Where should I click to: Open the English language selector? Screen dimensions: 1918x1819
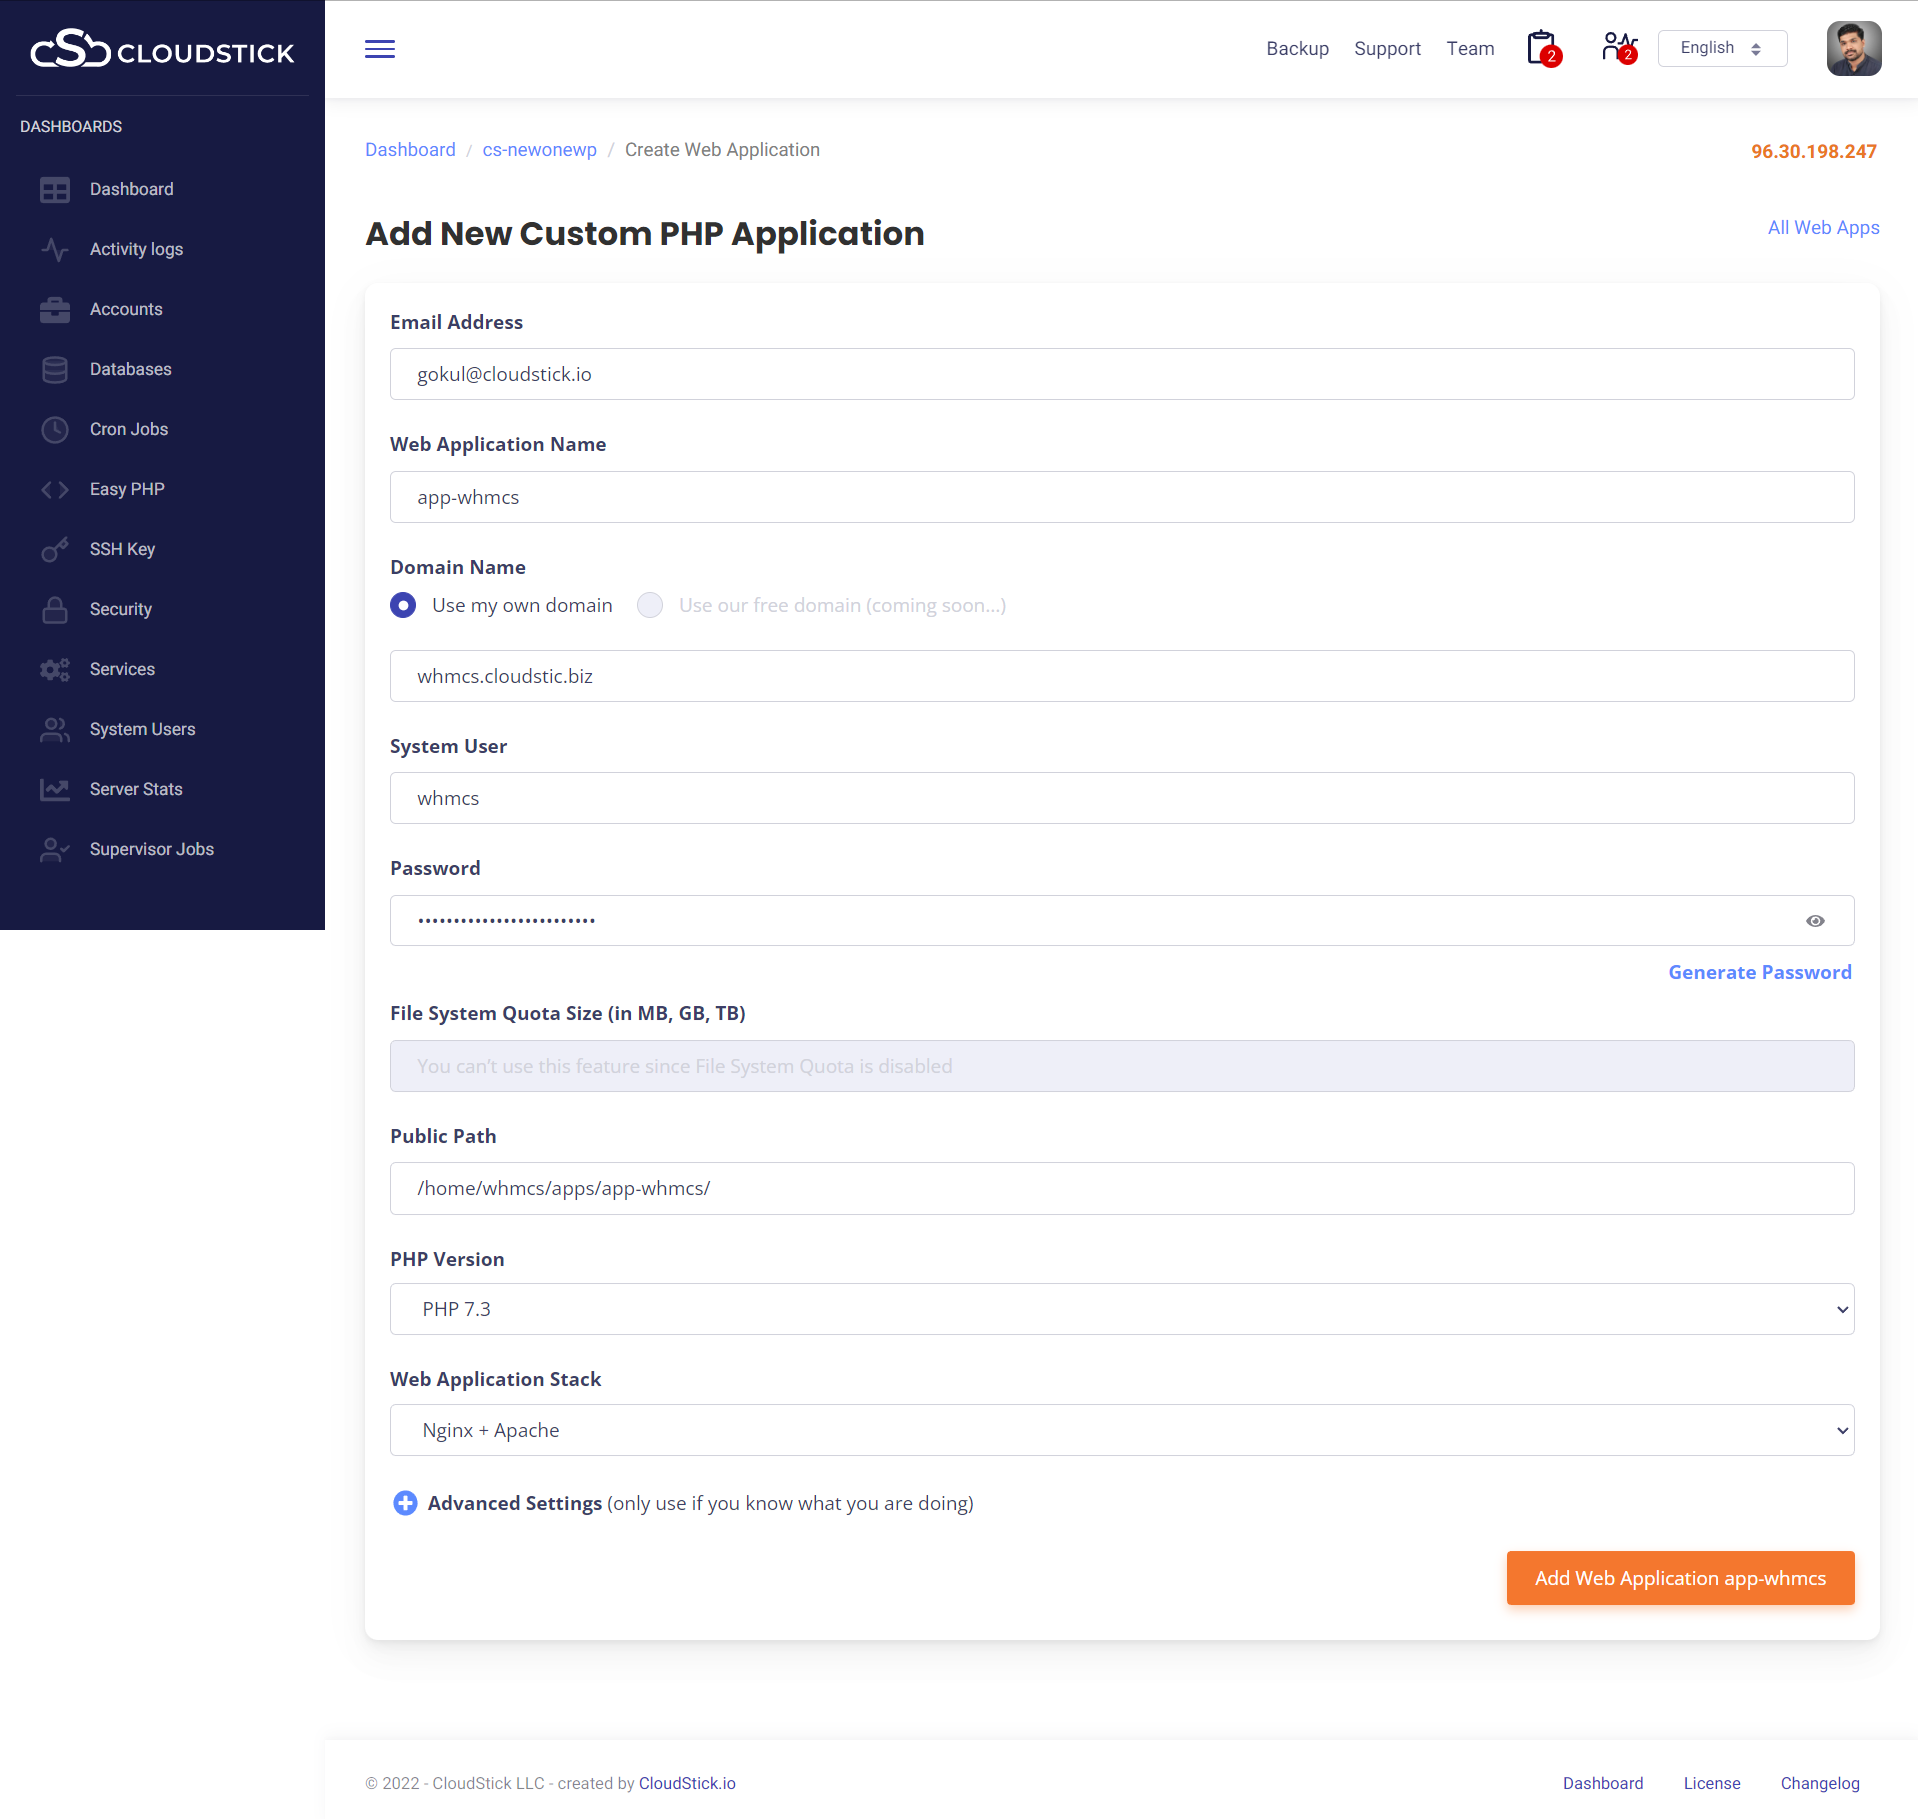(x=1721, y=48)
